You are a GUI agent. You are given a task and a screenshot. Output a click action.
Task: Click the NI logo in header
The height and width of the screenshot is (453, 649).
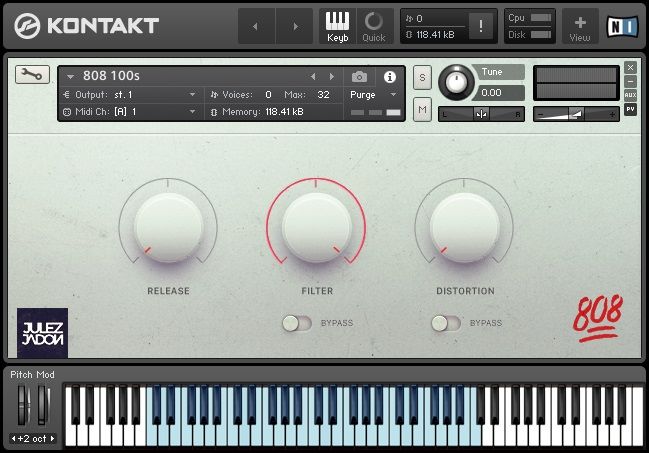(x=621, y=25)
